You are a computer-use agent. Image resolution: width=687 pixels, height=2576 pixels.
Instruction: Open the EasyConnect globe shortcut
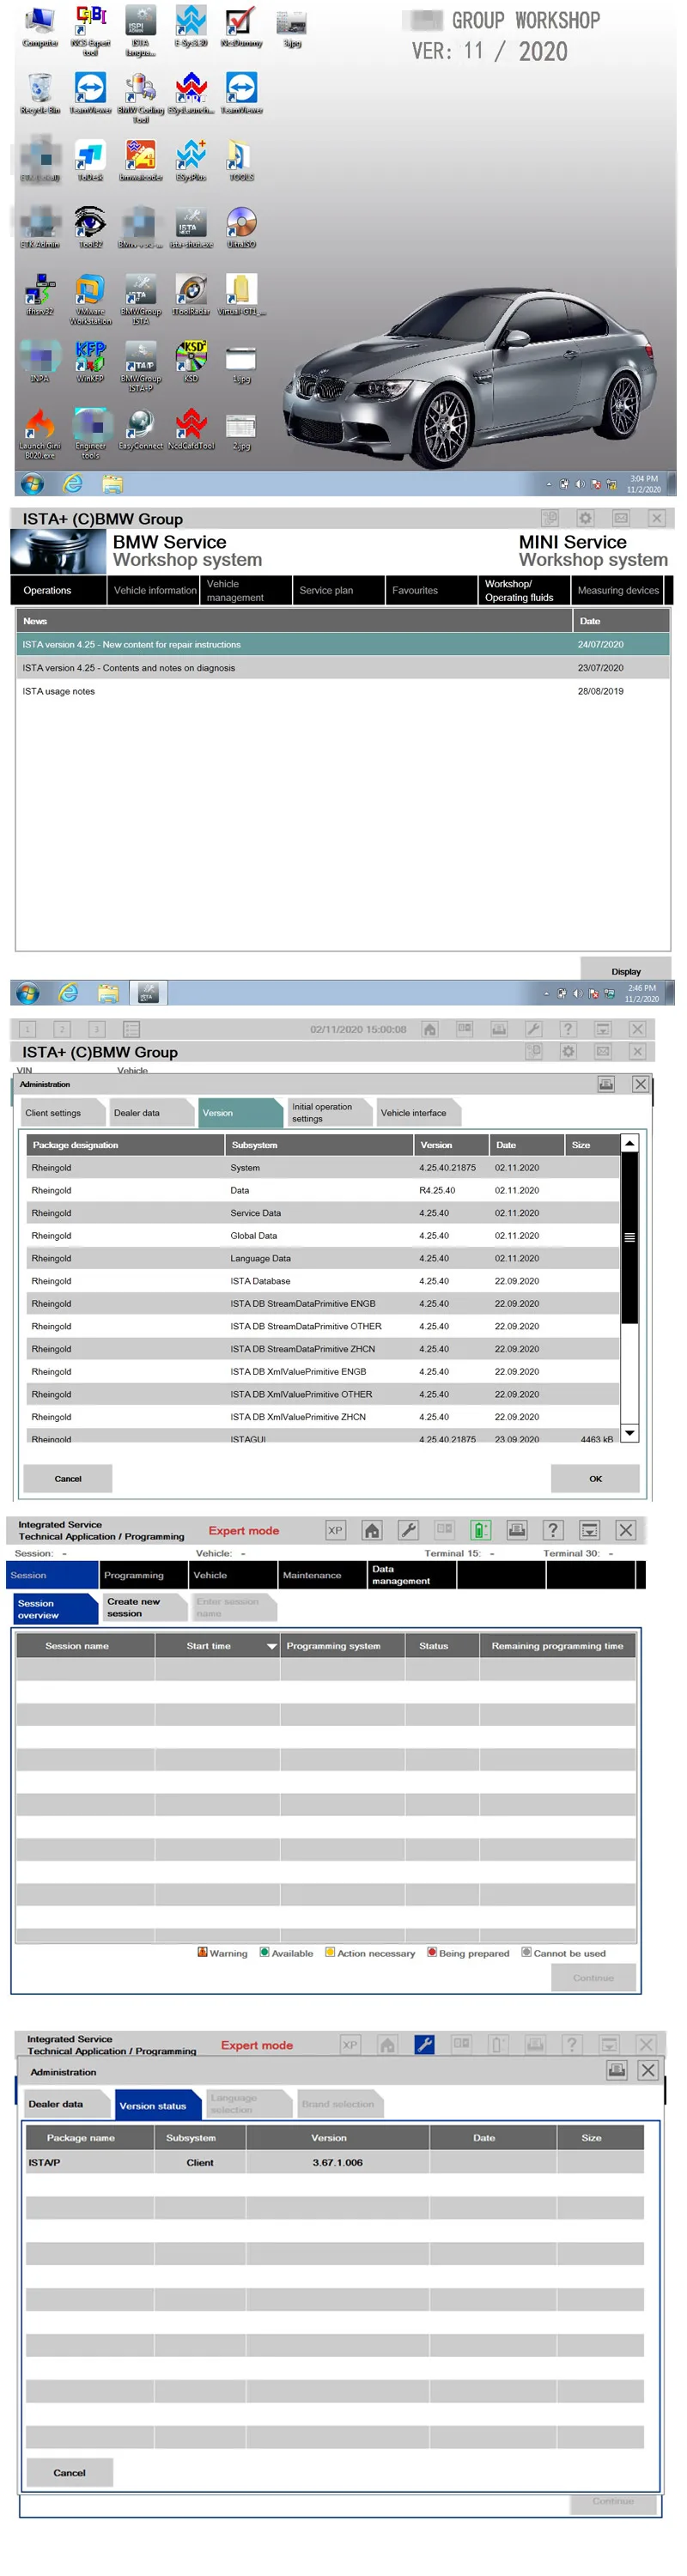click(140, 428)
